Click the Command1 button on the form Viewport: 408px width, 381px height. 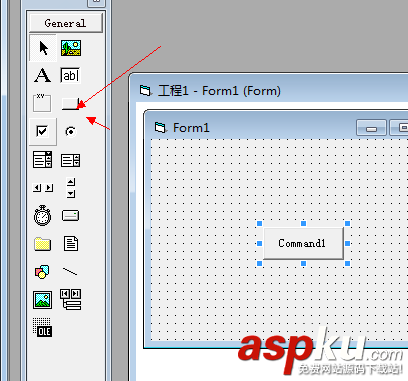pyautogui.click(x=303, y=243)
